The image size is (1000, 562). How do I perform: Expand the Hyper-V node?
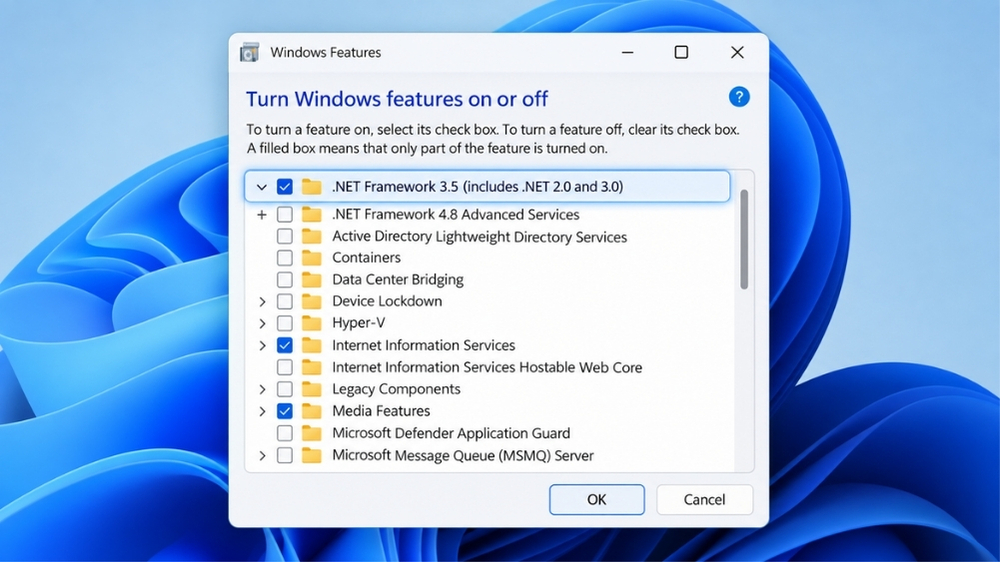pyautogui.click(x=262, y=323)
